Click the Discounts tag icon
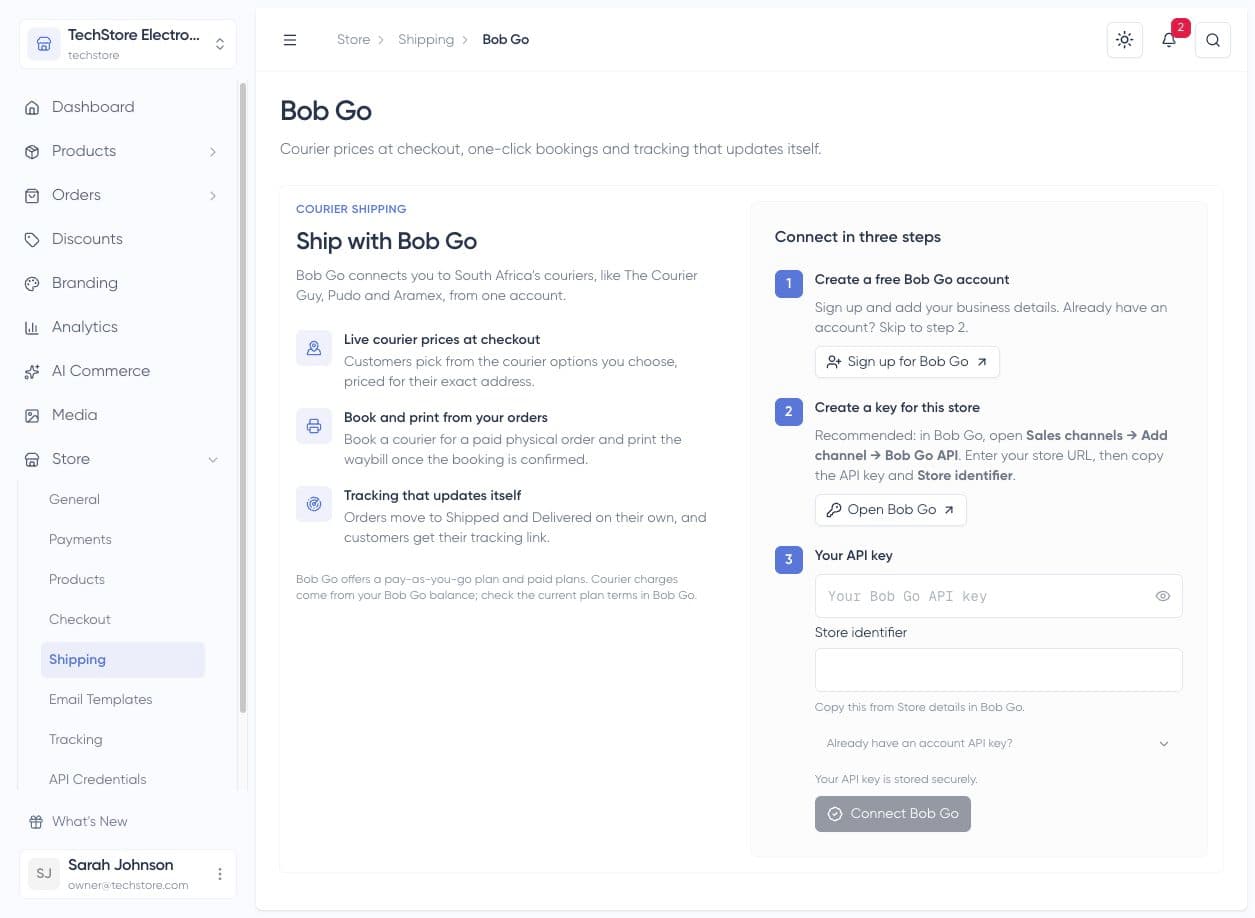Viewport: 1255px width, 918px height. pyautogui.click(x=32, y=239)
